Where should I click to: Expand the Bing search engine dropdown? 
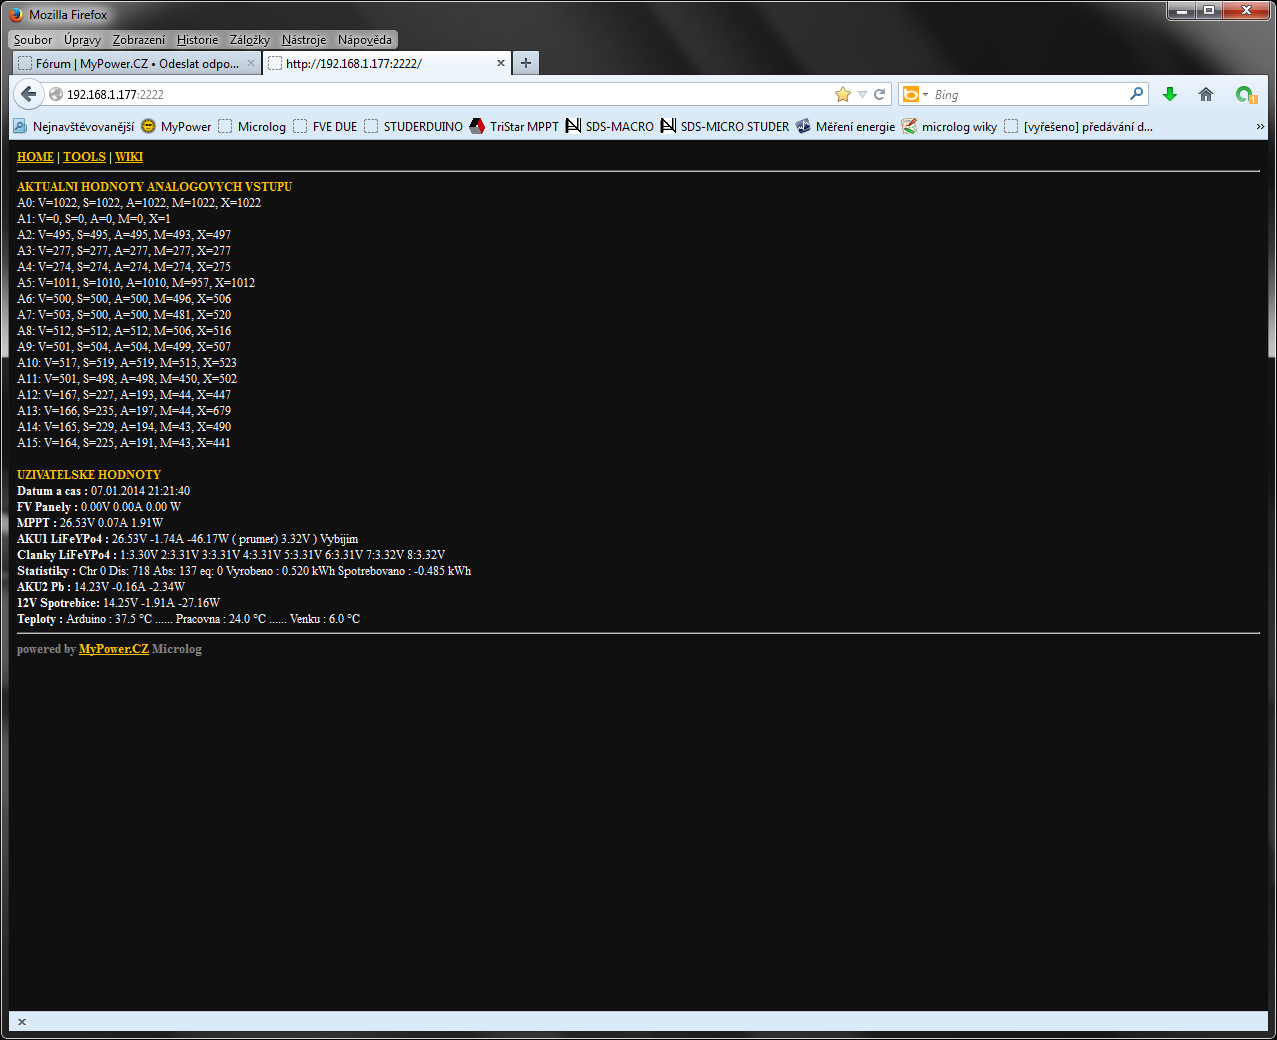[916, 94]
